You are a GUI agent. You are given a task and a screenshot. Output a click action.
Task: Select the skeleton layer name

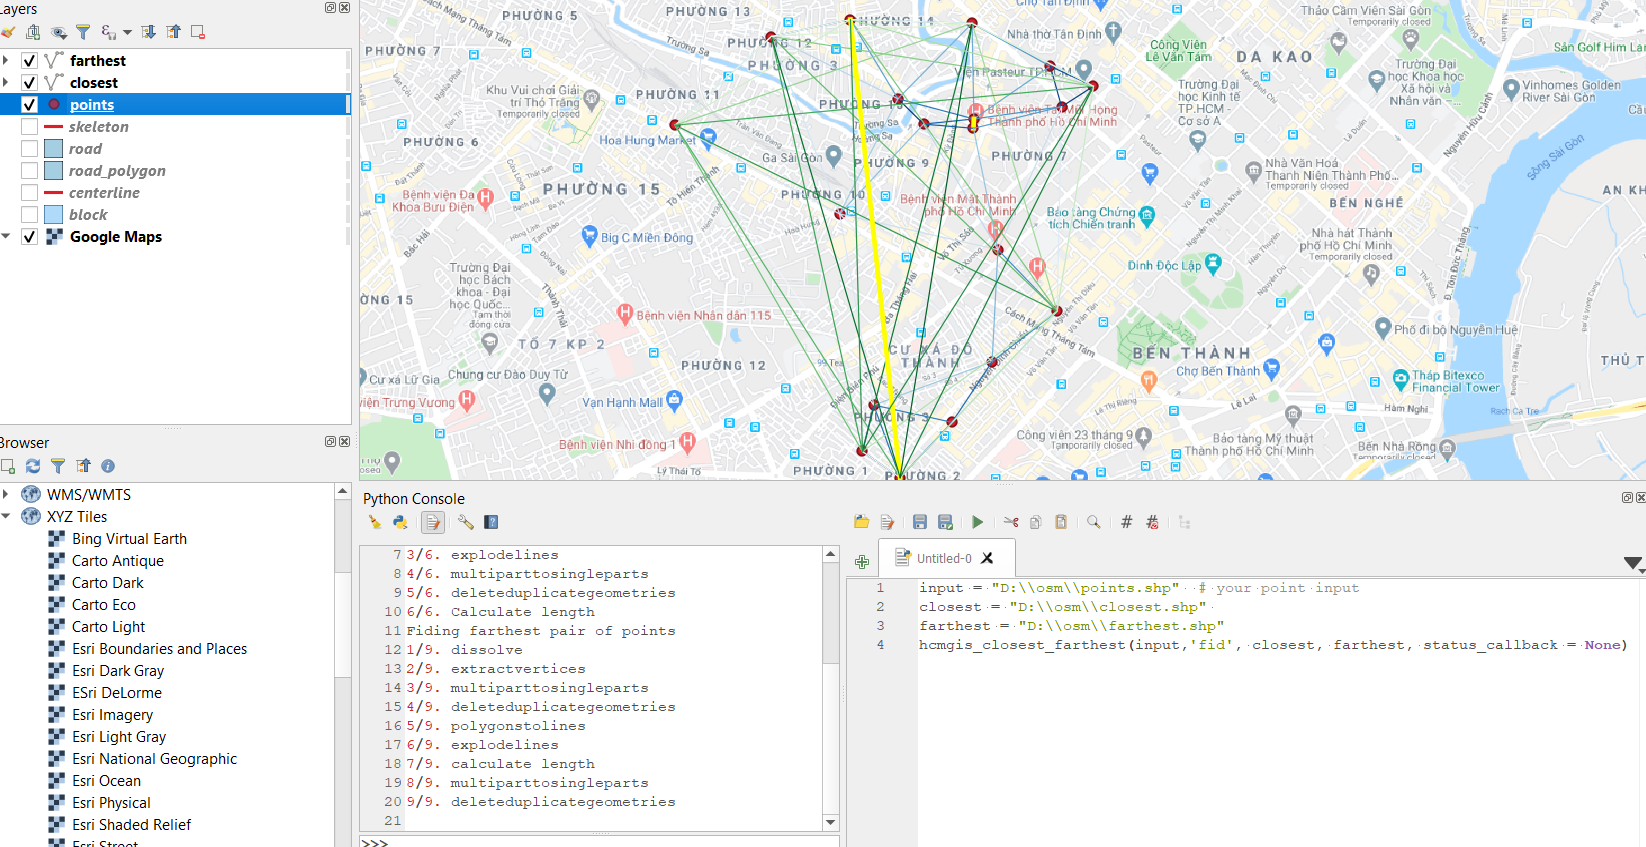(99, 127)
